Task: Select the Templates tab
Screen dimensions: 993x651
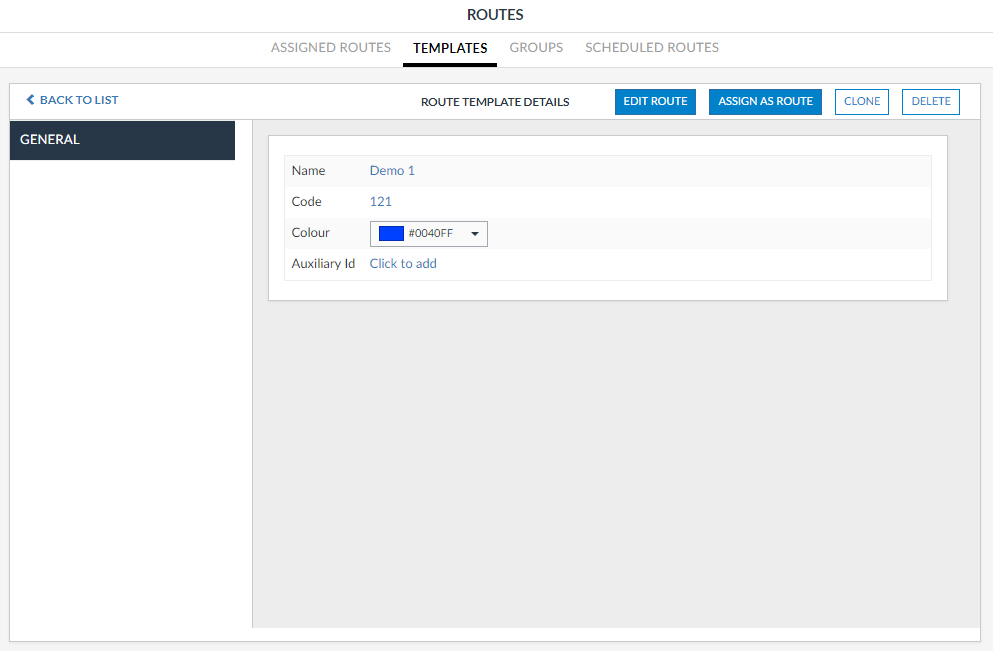Action: 450,48
